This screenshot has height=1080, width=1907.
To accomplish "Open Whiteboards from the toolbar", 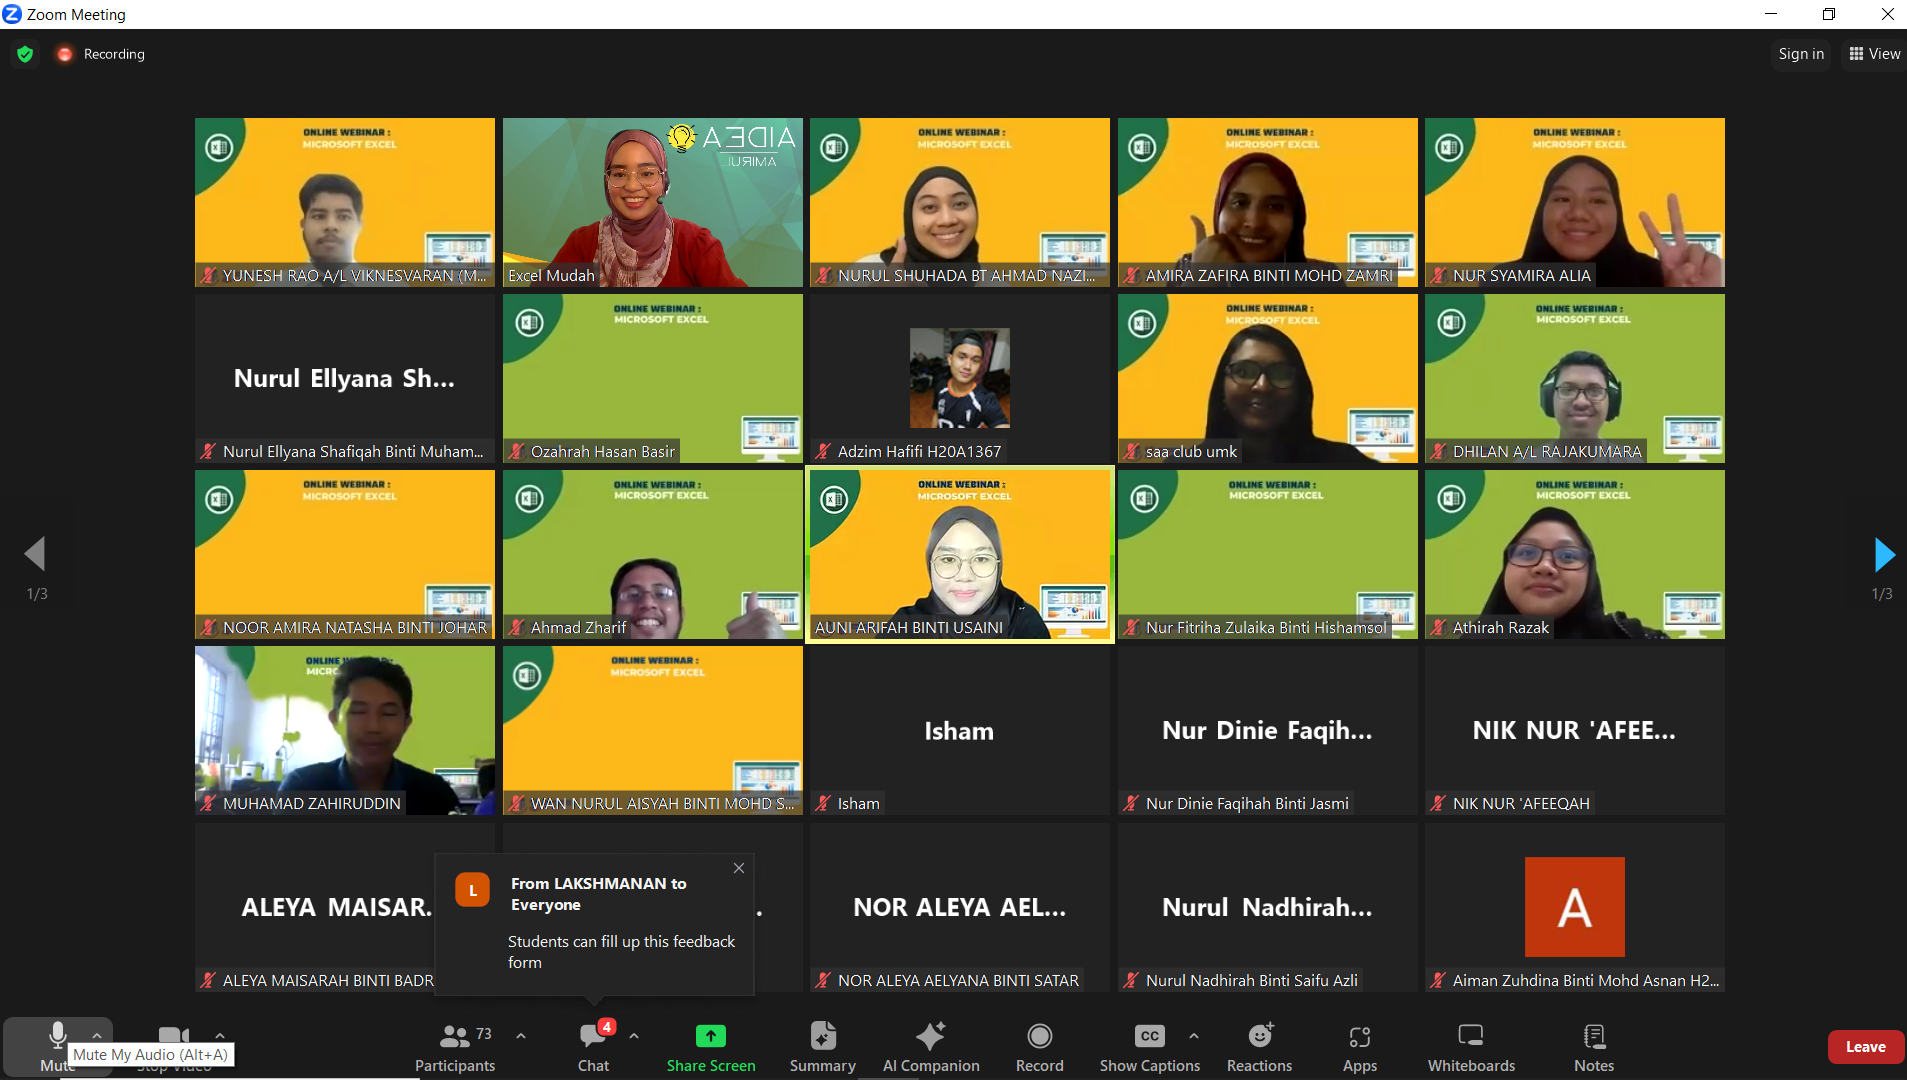I will coord(1470,1046).
